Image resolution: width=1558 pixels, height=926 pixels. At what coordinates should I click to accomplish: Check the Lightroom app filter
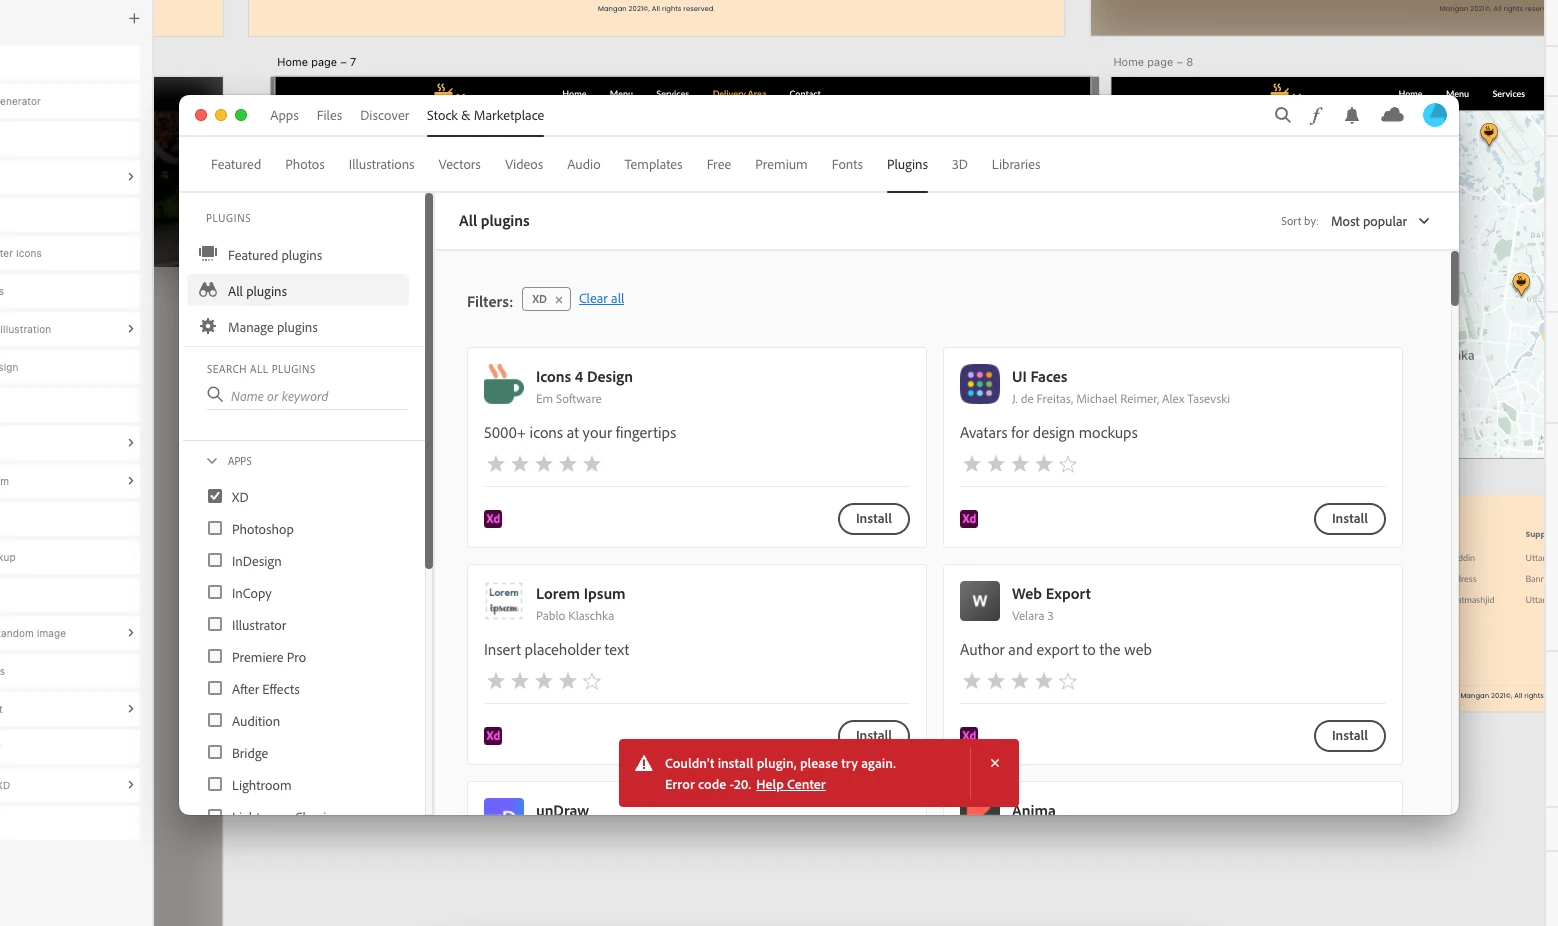[x=215, y=784]
